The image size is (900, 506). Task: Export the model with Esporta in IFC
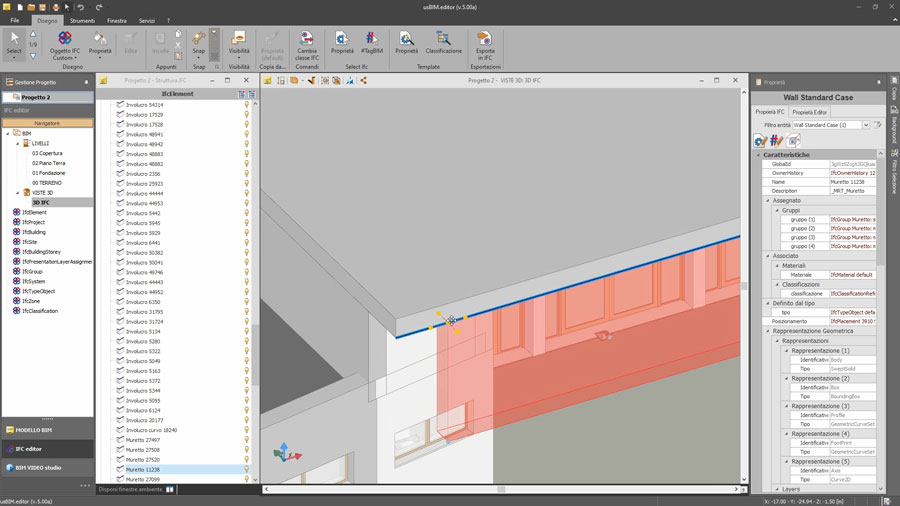(x=485, y=45)
